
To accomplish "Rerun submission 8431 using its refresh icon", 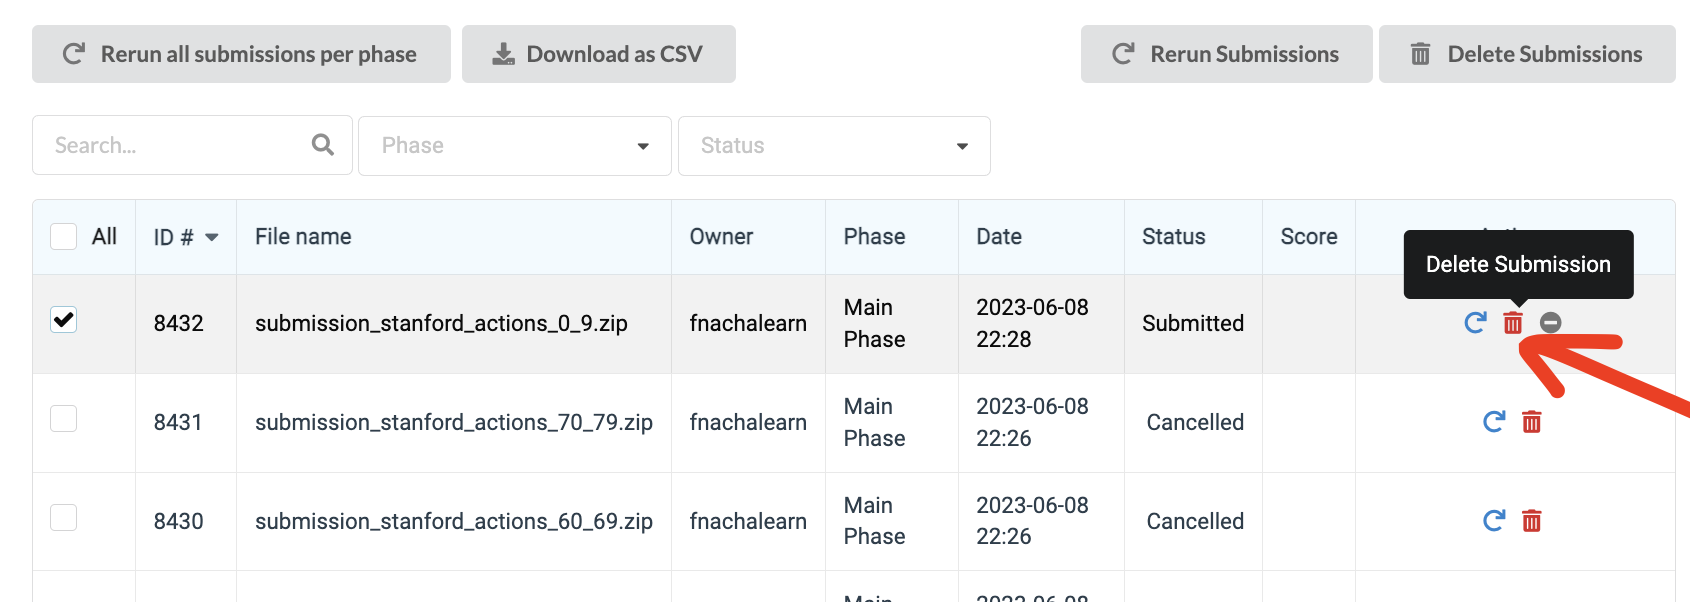I will 1493,422.
